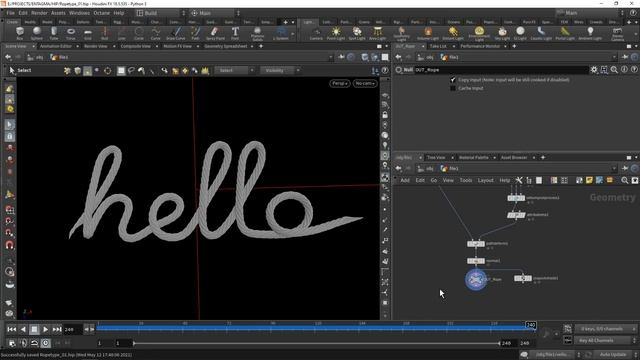Create a Box from the shelf
This screenshot has width=640, height=360.
pos(20,33)
